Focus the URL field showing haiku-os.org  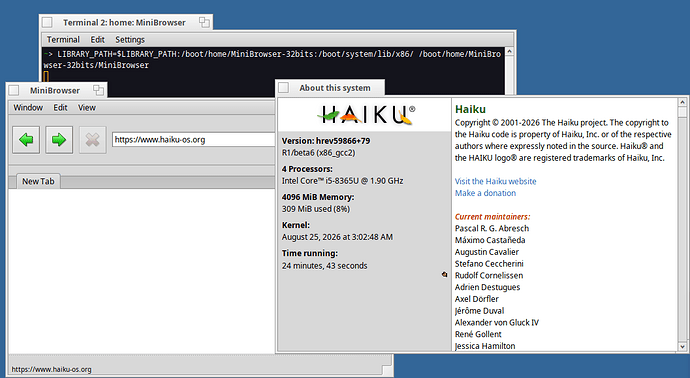(194, 140)
